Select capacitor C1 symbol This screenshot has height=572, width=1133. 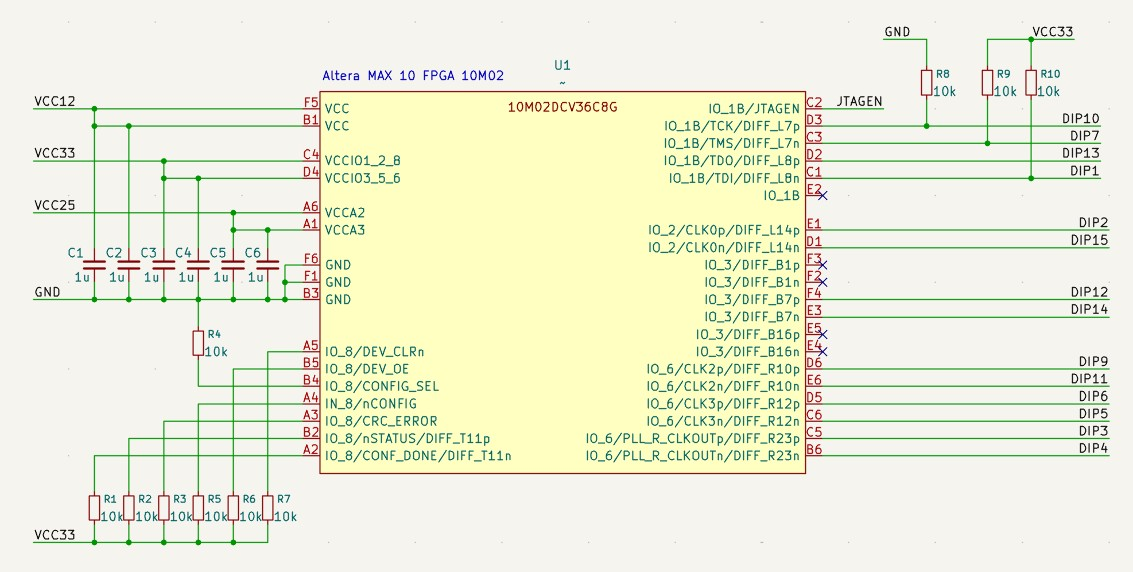tap(94, 265)
